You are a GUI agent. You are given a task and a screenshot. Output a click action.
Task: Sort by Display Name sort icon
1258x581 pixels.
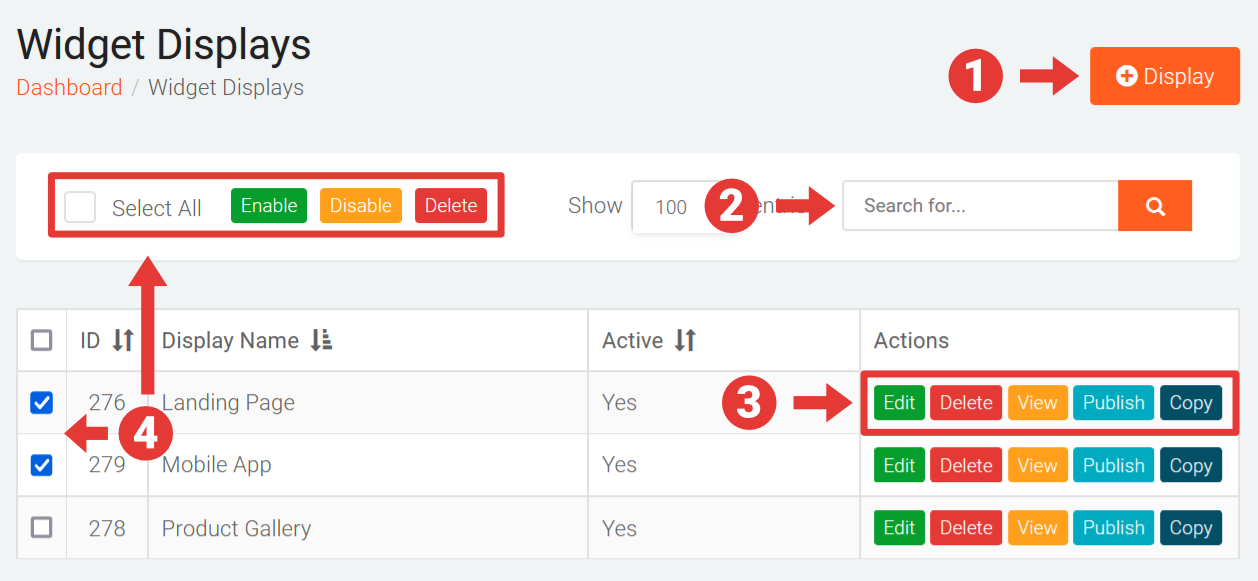(321, 341)
